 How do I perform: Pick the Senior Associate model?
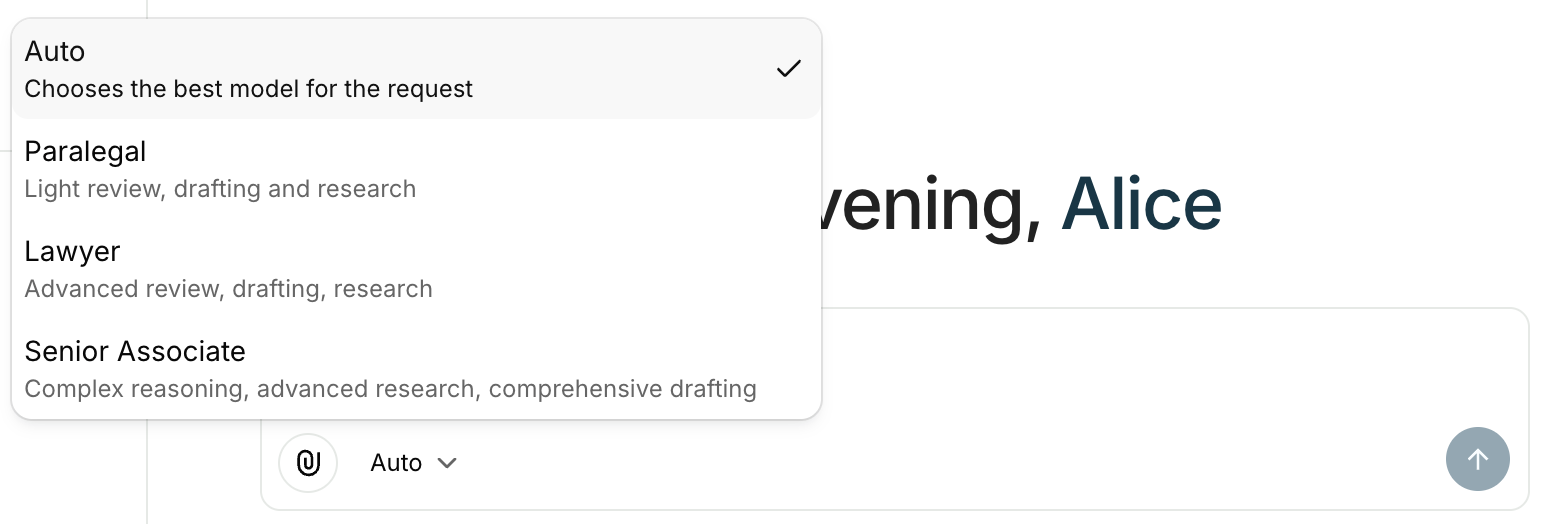(x=135, y=352)
